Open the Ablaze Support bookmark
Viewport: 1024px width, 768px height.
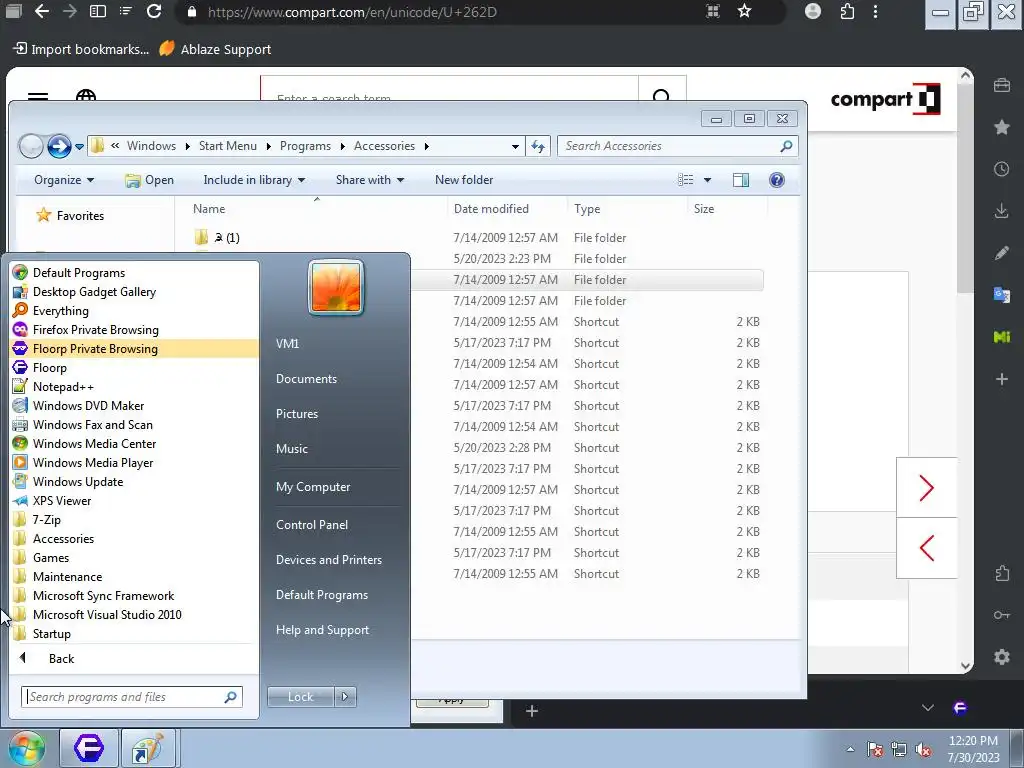pyautogui.click(x=215, y=49)
